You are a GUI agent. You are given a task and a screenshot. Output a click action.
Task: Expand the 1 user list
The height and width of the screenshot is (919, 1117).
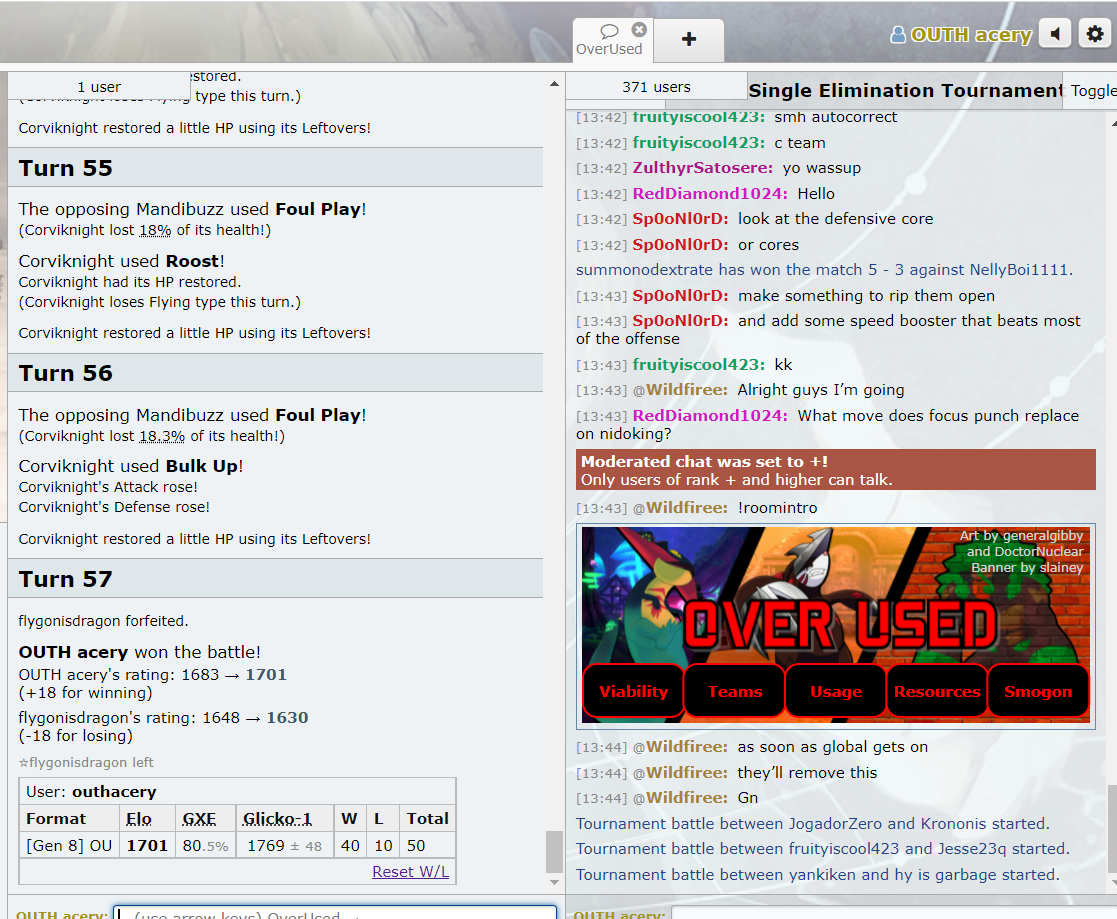(x=99, y=87)
